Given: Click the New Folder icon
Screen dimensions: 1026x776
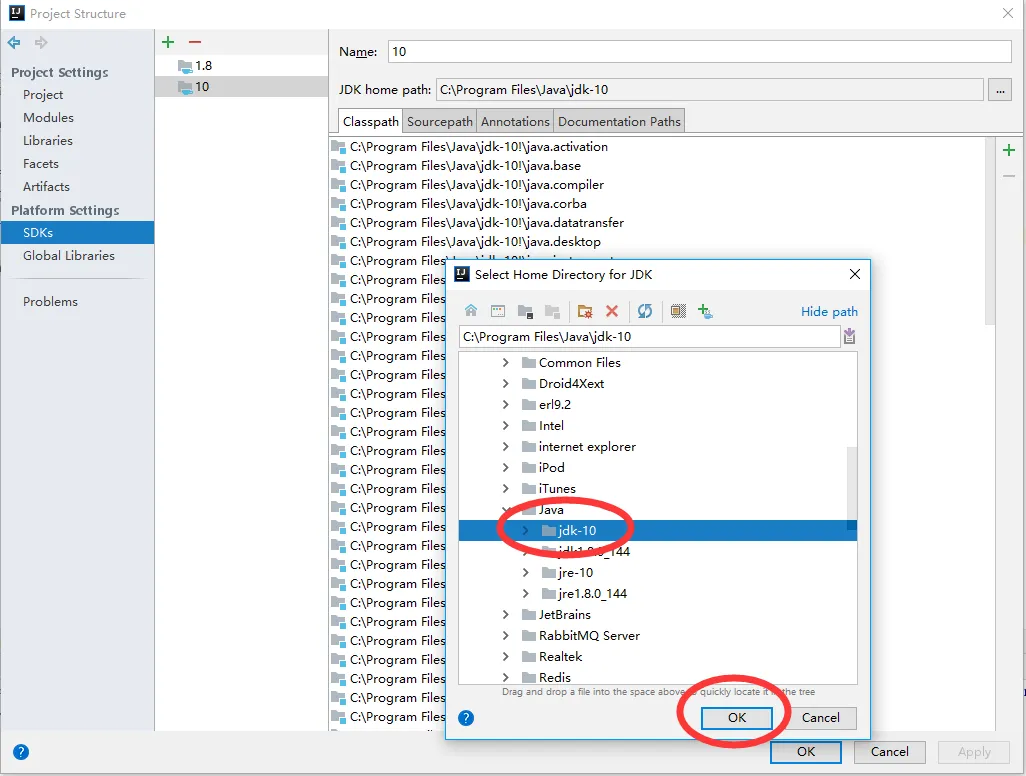Looking at the screenshot, I should [x=585, y=311].
